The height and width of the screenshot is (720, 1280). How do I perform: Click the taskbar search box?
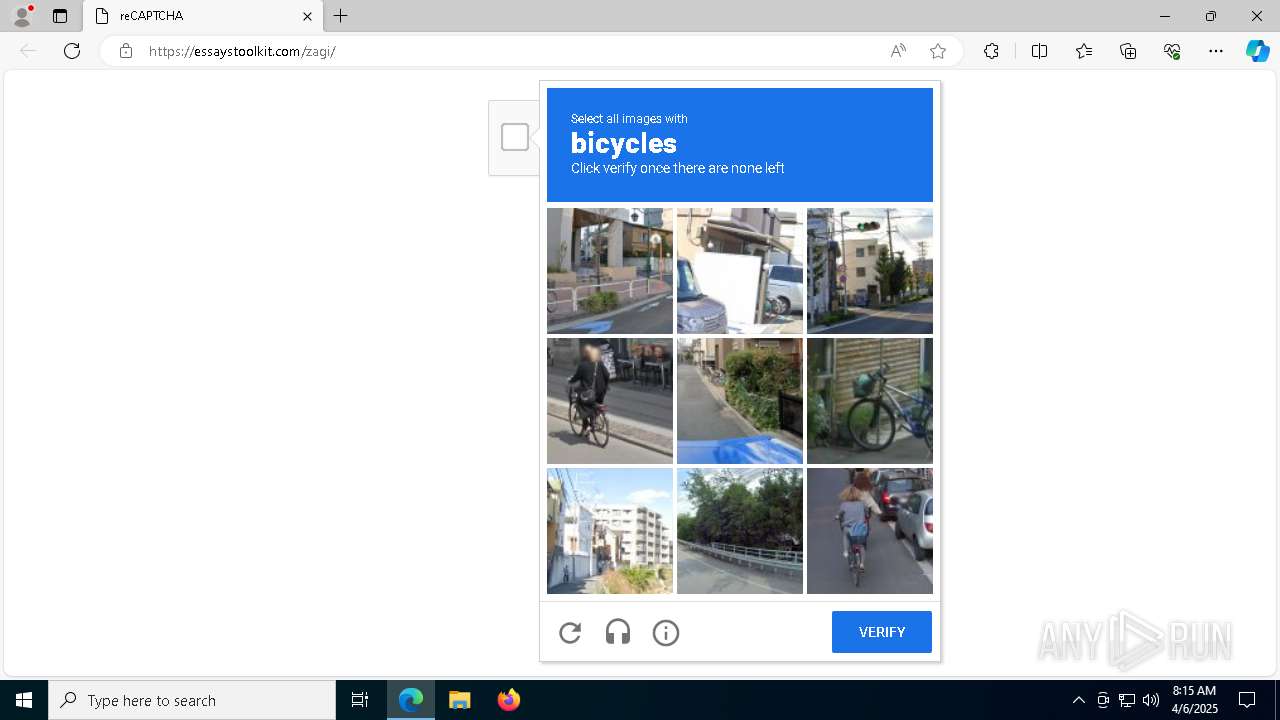point(192,700)
